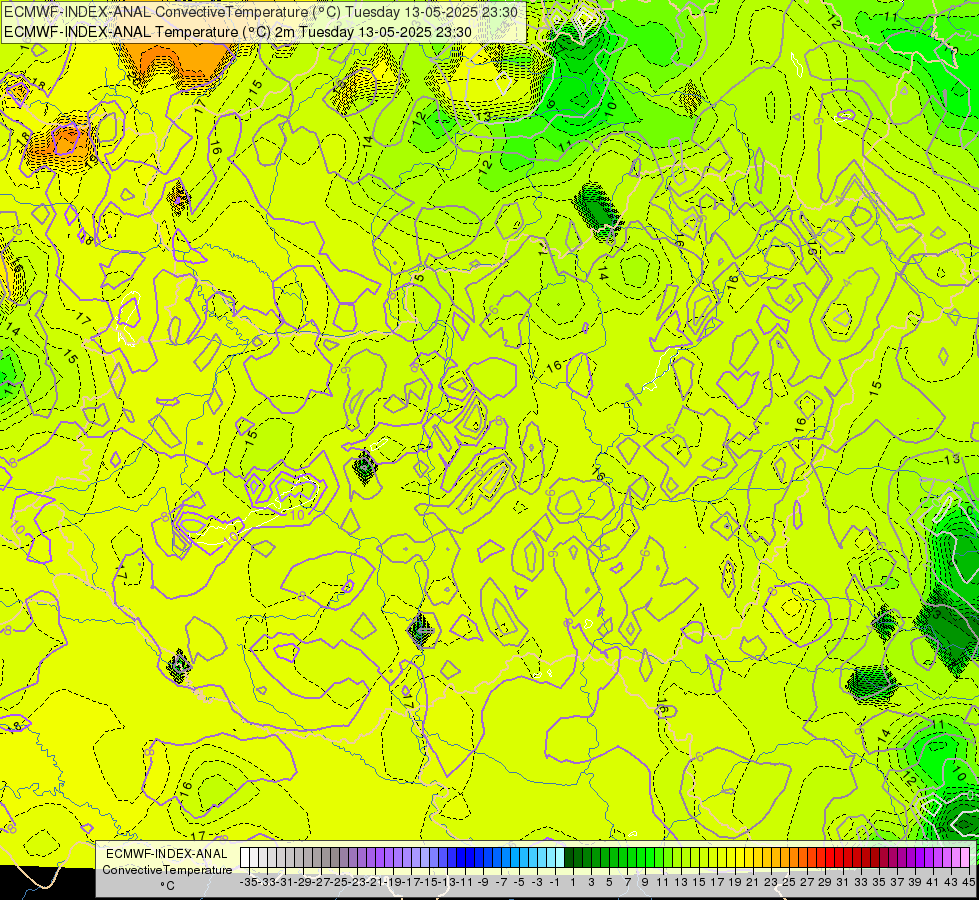Click the Temperature 2m title line
This screenshot has height=900, width=979.
[238, 32]
